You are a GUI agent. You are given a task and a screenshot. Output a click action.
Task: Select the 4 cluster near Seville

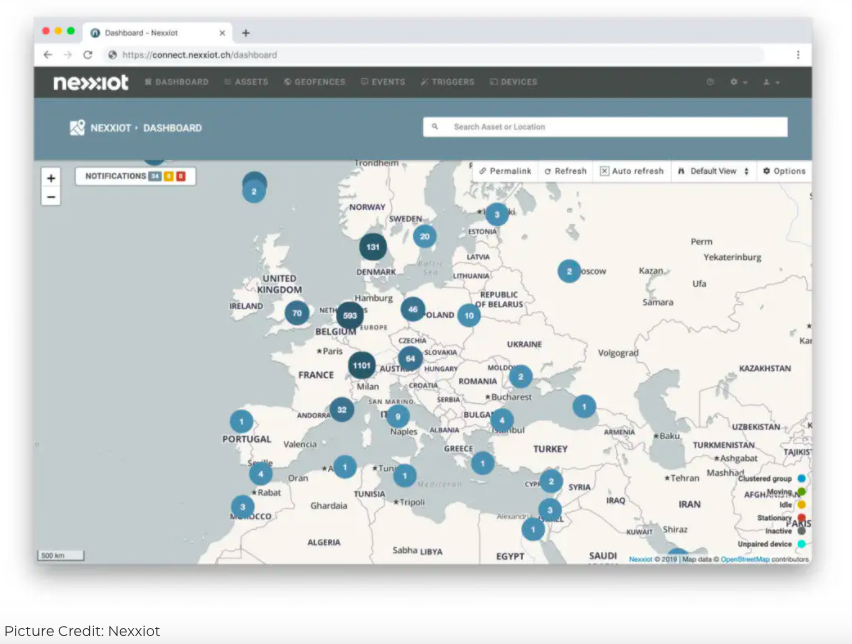(x=261, y=474)
